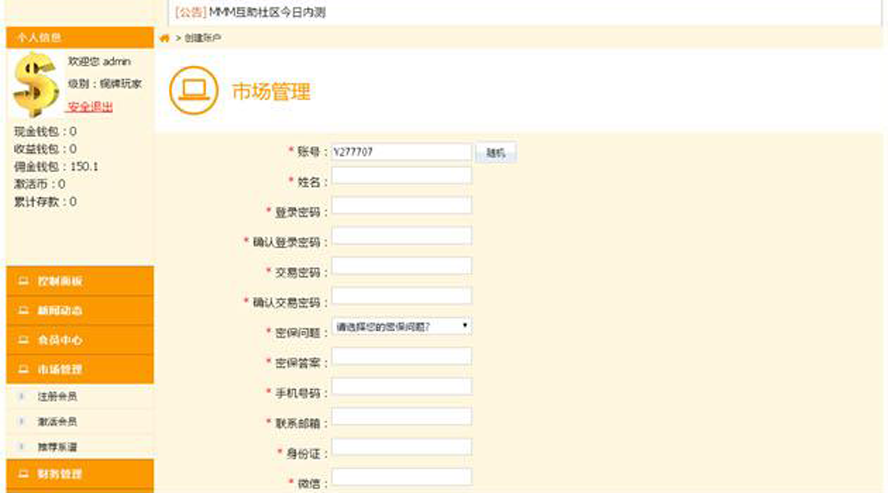Image resolution: width=888 pixels, height=493 pixels.
Task: Click into the 身份证 ID field
Action: coord(402,447)
